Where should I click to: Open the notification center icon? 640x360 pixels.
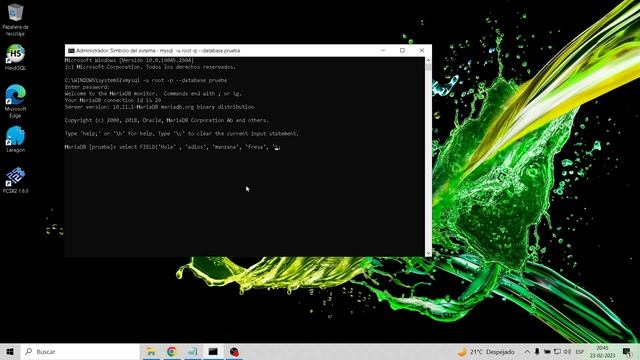point(627,351)
